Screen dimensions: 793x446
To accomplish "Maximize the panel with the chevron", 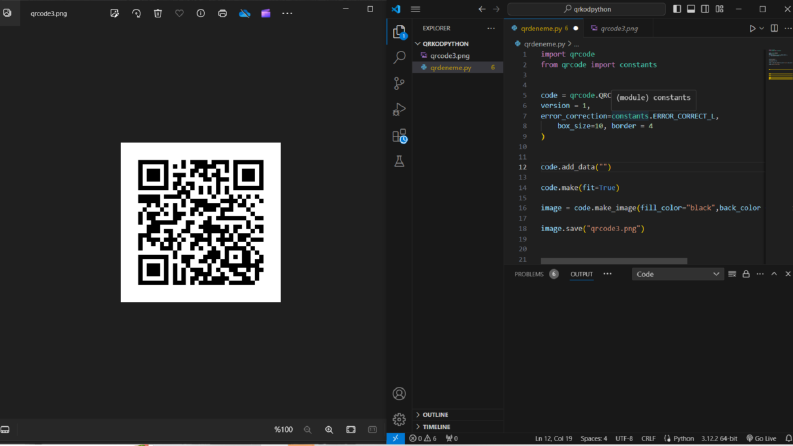I will pyautogui.click(x=774, y=274).
